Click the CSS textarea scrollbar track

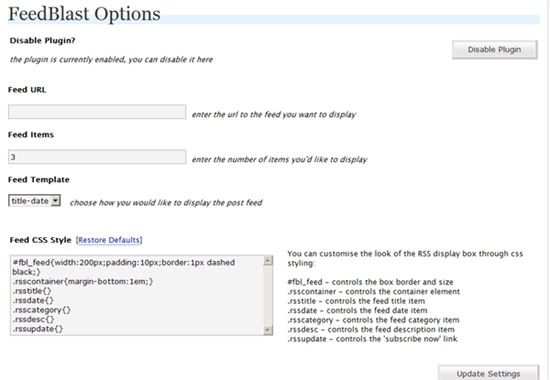pos(268,295)
